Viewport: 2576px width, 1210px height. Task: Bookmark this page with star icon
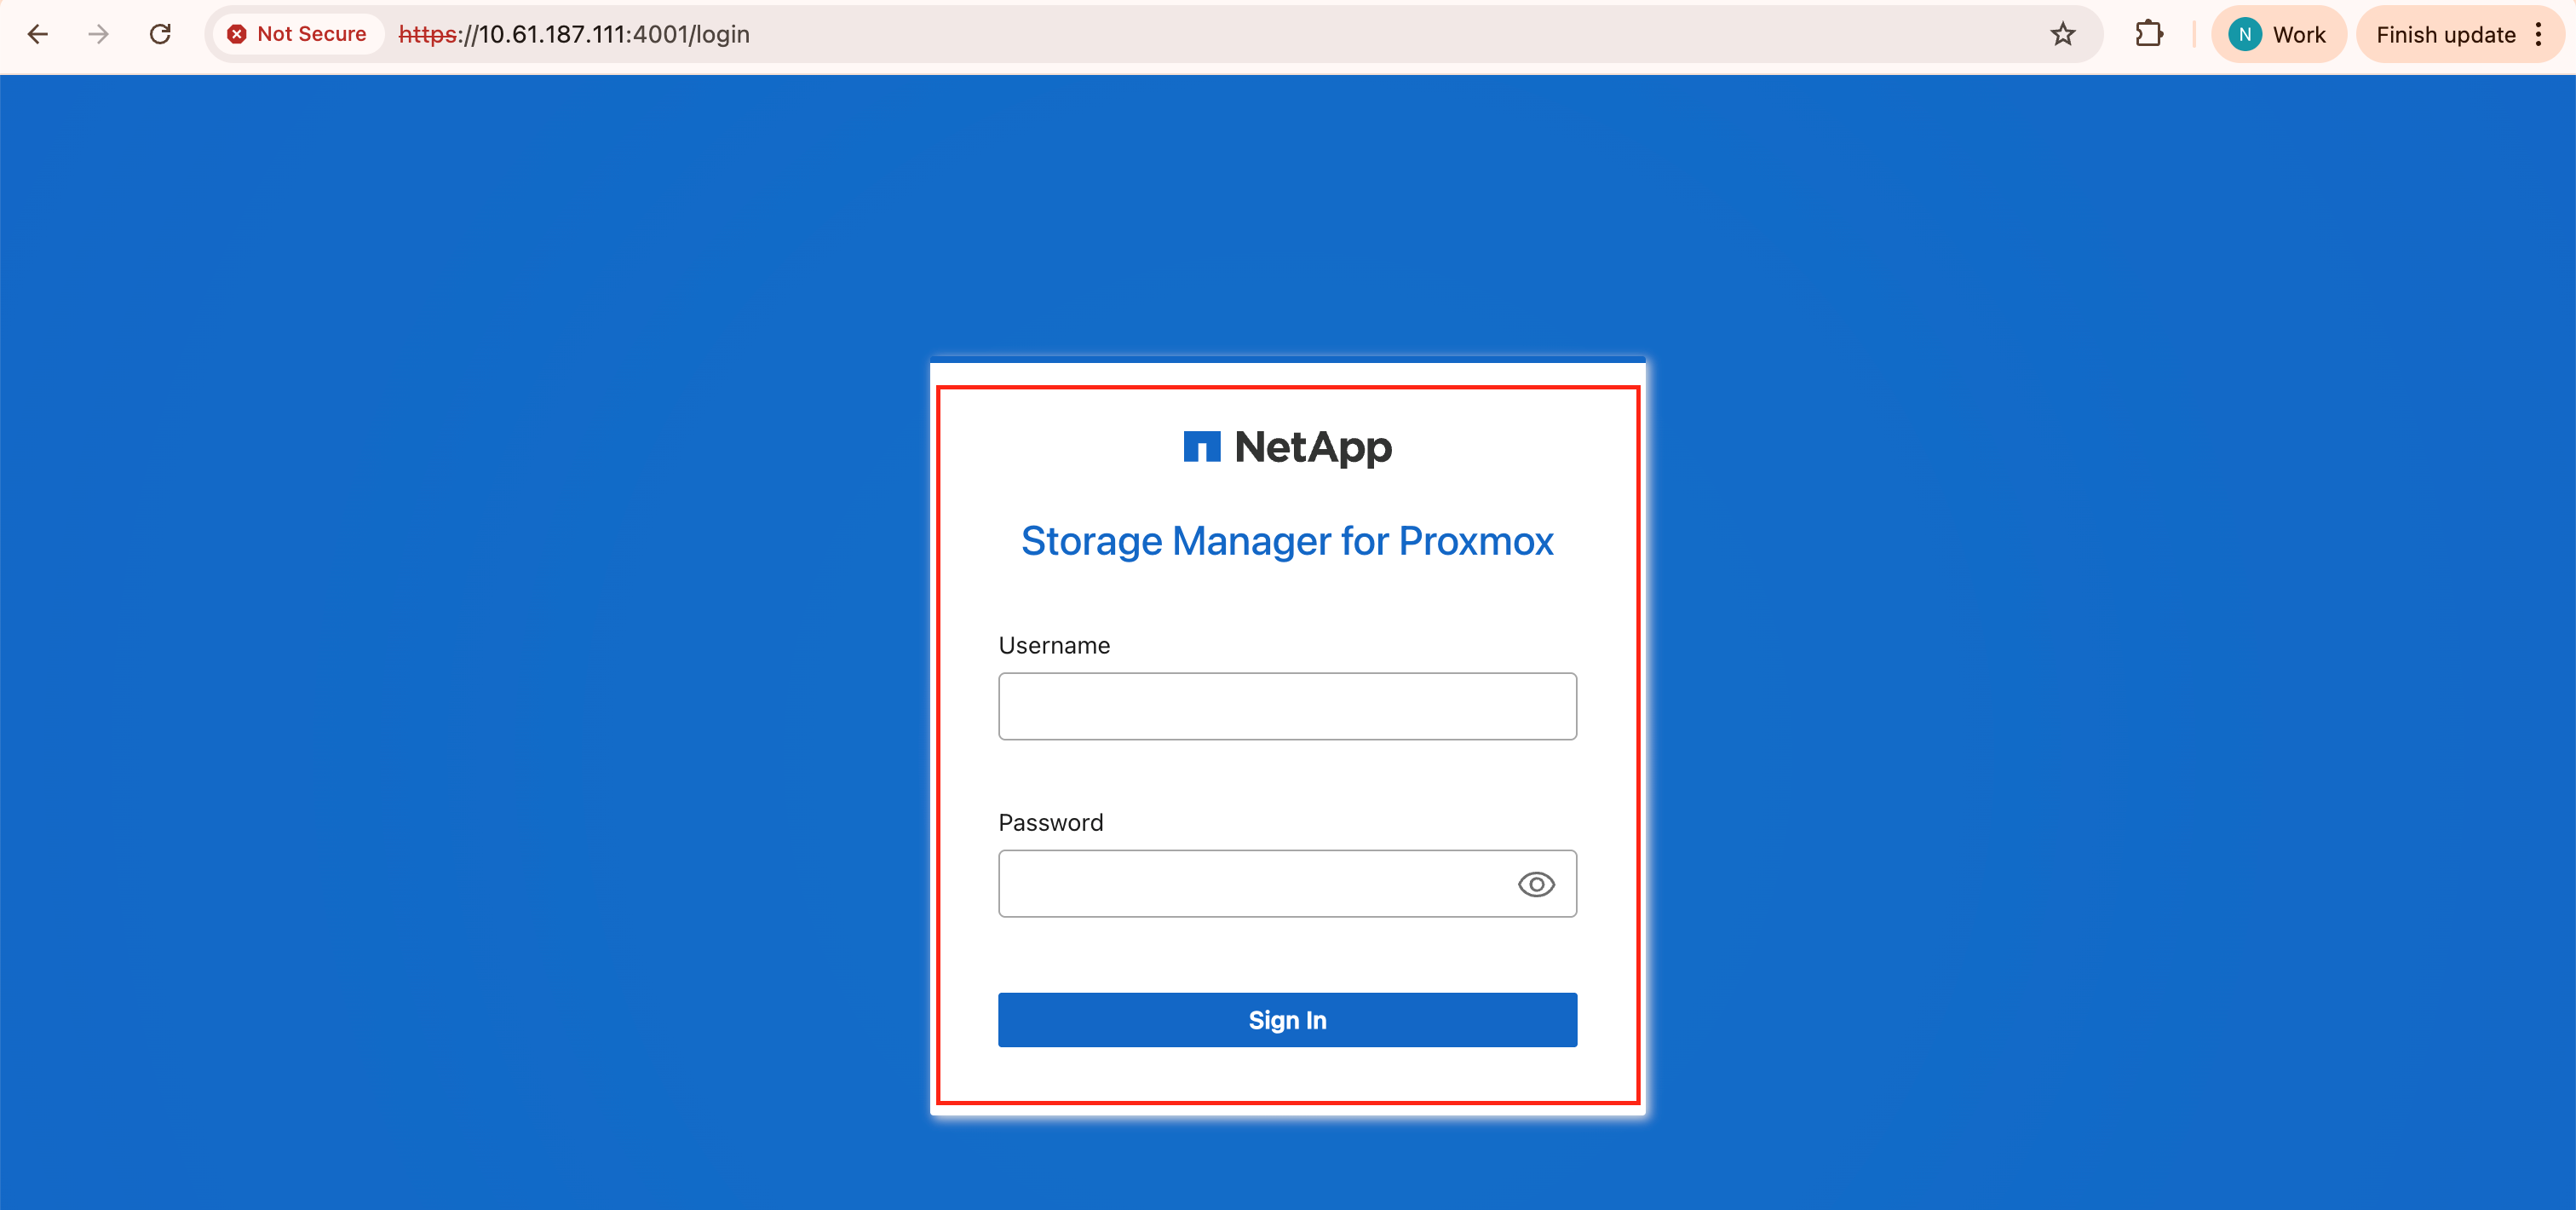(x=2062, y=34)
